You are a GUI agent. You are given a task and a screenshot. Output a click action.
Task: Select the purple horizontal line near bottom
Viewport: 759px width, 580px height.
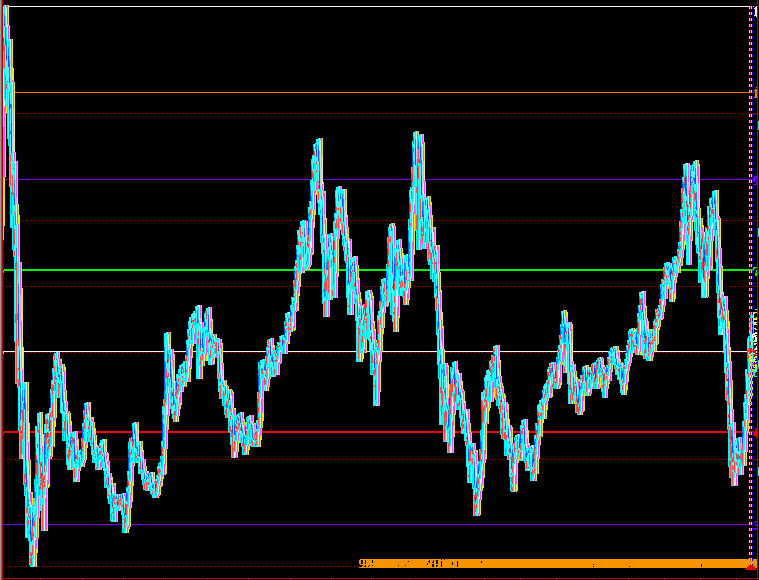(x=300, y=524)
